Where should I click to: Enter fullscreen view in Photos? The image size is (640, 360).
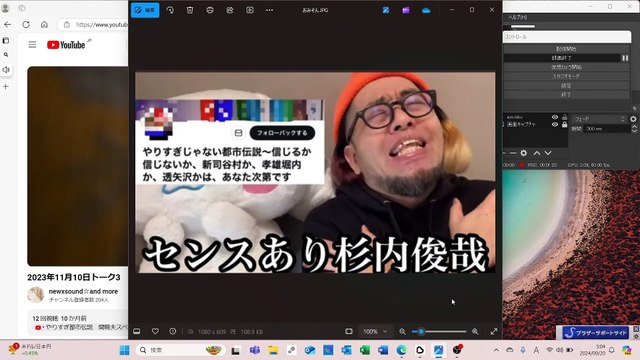[494, 331]
